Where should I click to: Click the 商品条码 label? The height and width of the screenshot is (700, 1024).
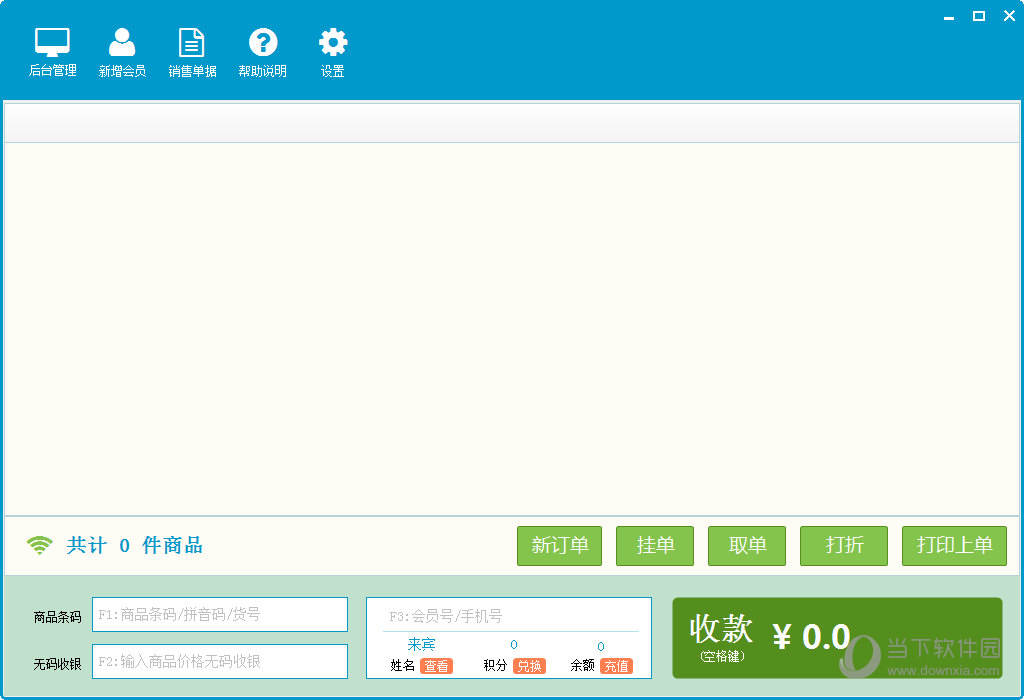57,617
